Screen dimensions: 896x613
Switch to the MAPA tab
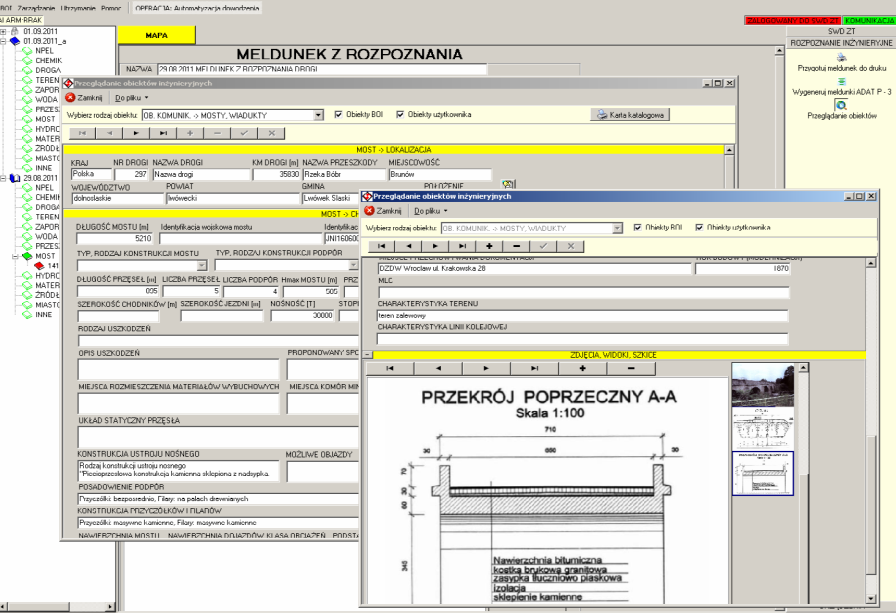[x=157, y=35]
